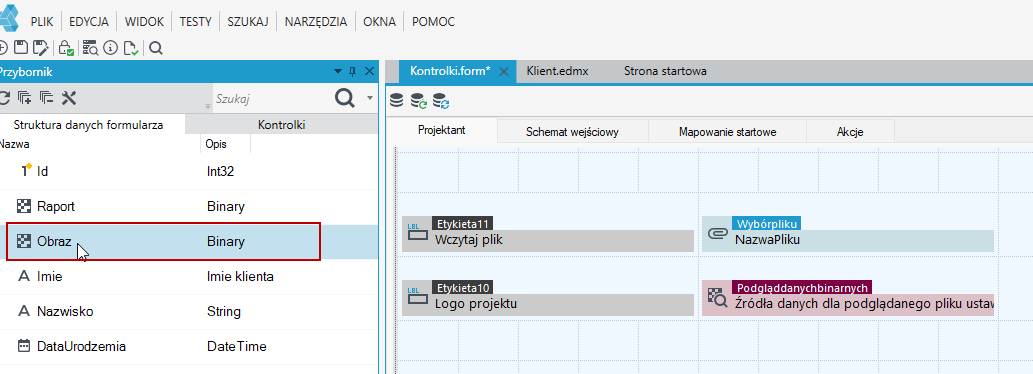The height and width of the screenshot is (374, 1033).
Task: Open the OKNA menu
Action: coord(379,22)
